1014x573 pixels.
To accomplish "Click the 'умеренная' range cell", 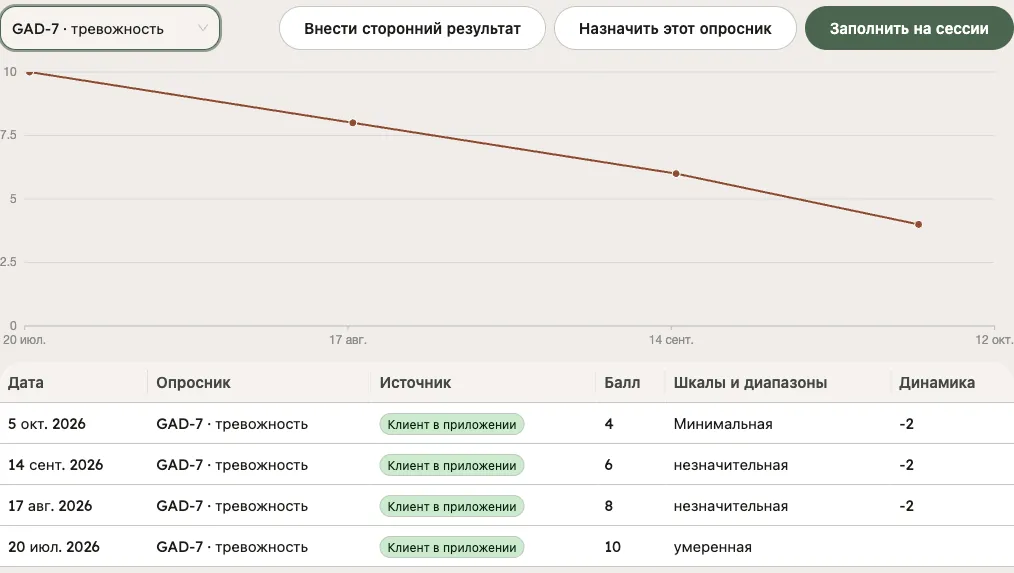I will (713, 547).
